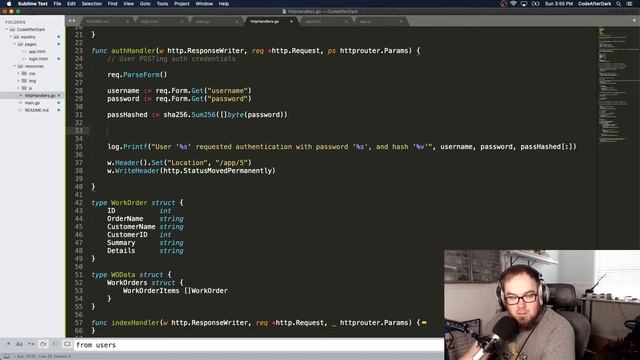This screenshot has width=640, height=360.
Task: Close the app.js tab
Action: [400, 21]
